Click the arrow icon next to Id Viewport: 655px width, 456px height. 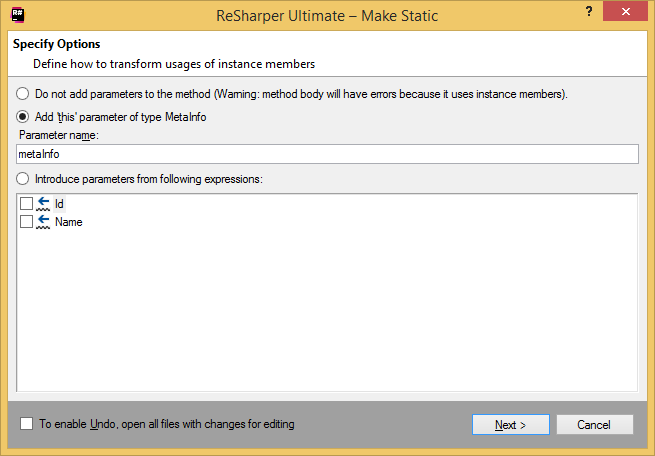pyautogui.click(x=43, y=204)
